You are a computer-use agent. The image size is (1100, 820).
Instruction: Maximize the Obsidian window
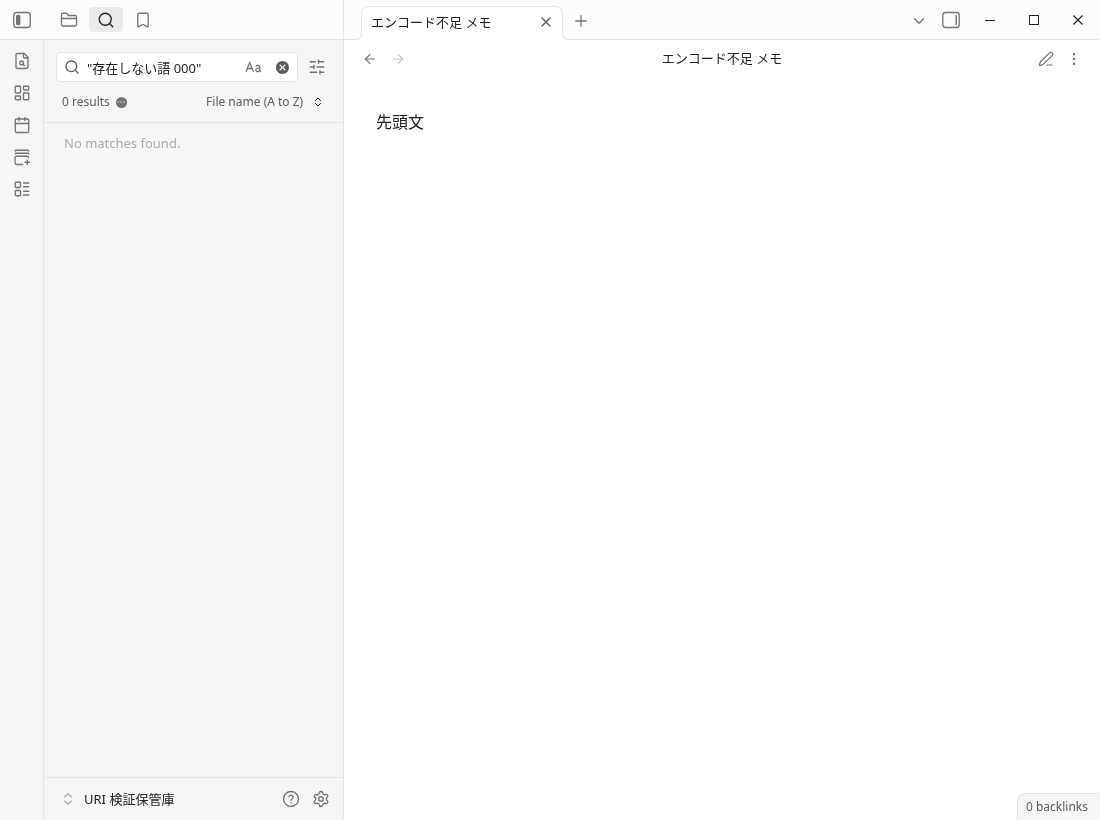point(1033,20)
